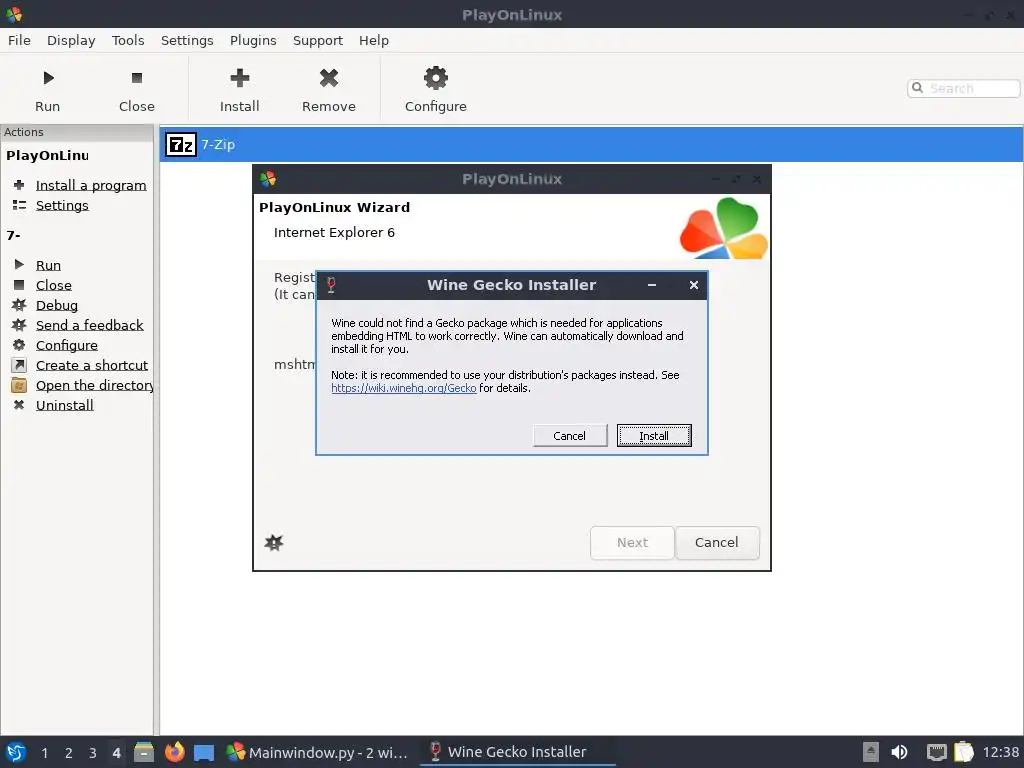The width and height of the screenshot is (1024, 768).
Task: Open the File menu
Action: point(19,40)
